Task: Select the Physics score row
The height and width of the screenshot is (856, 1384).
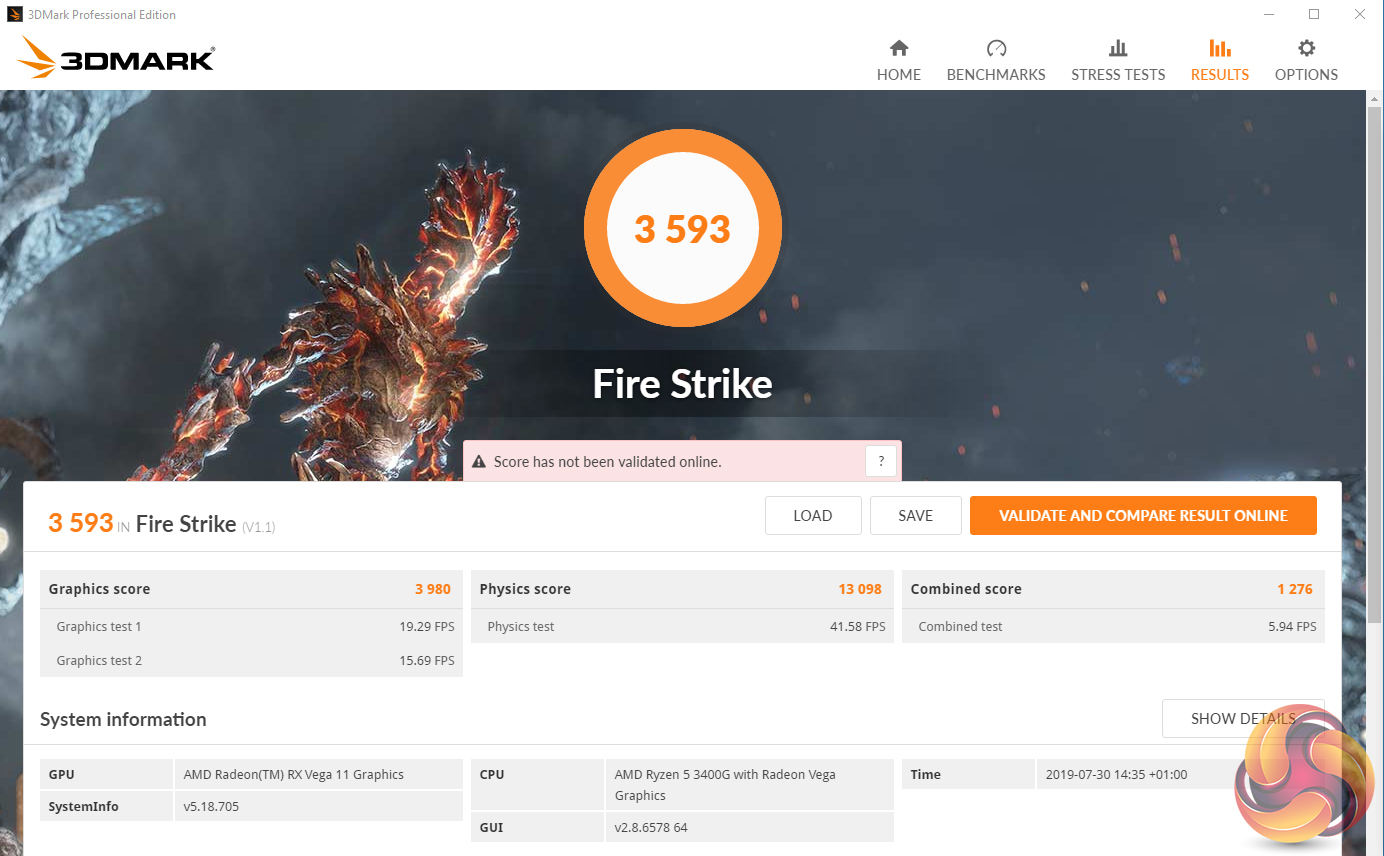Action: click(680, 589)
